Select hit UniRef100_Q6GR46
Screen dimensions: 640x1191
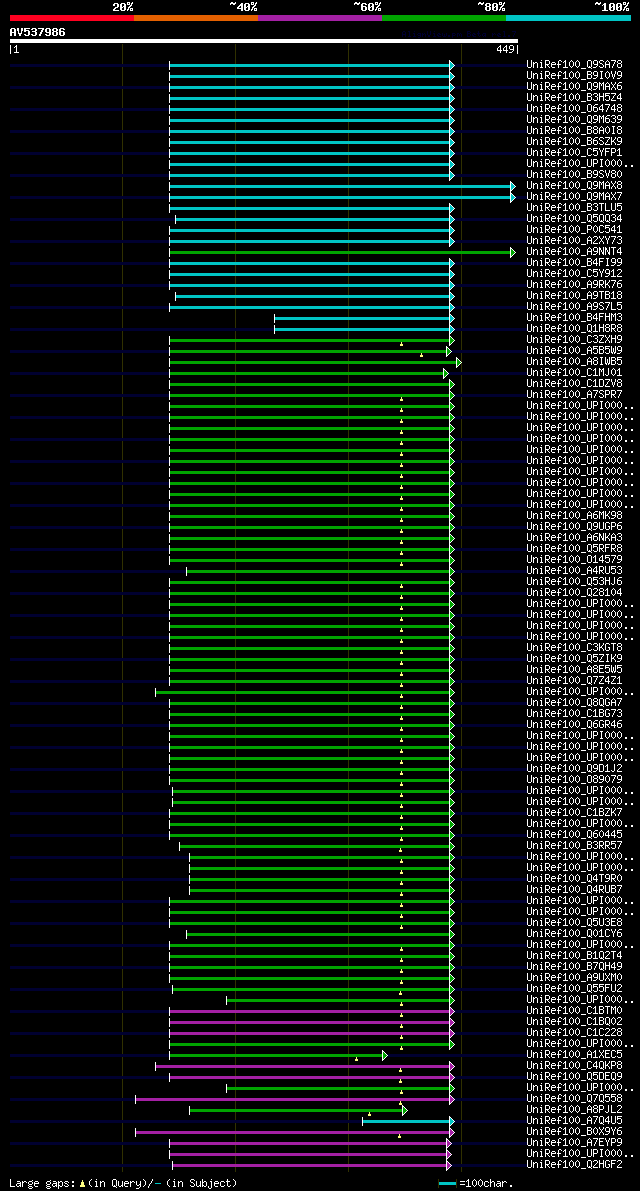[574, 725]
